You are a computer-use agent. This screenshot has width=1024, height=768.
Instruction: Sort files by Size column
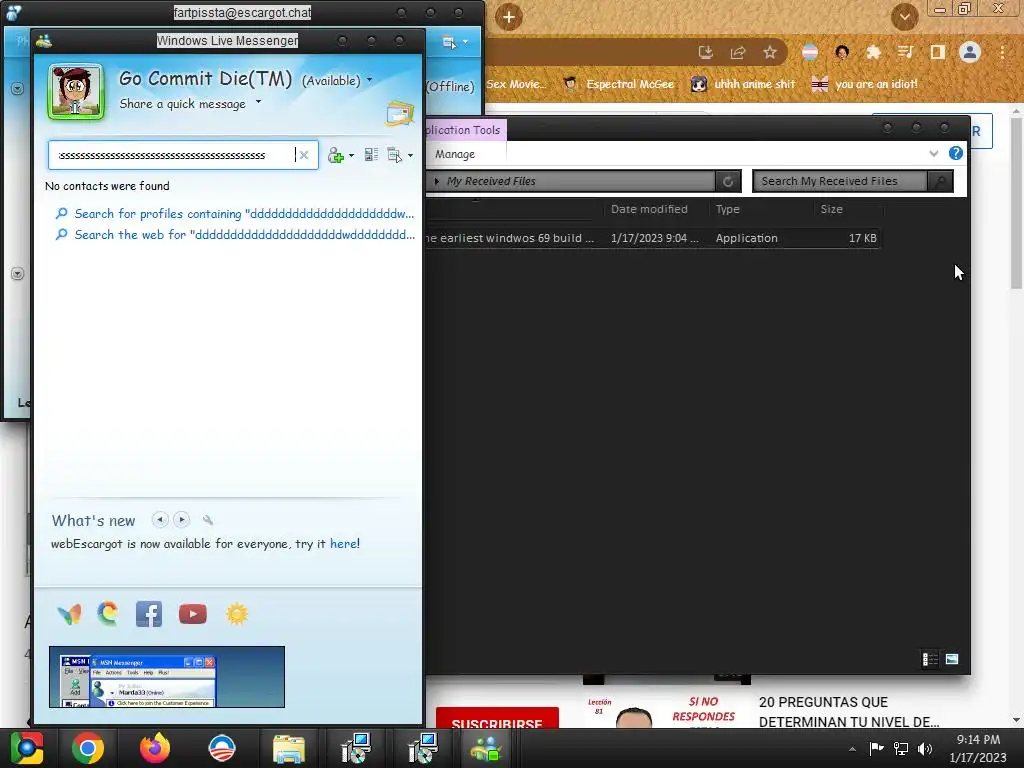click(831, 209)
